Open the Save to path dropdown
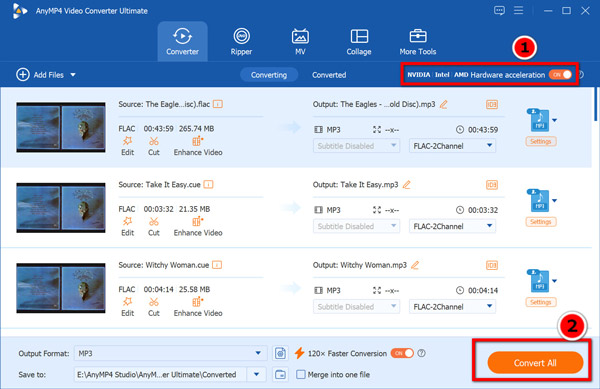600x389 pixels. coord(256,374)
